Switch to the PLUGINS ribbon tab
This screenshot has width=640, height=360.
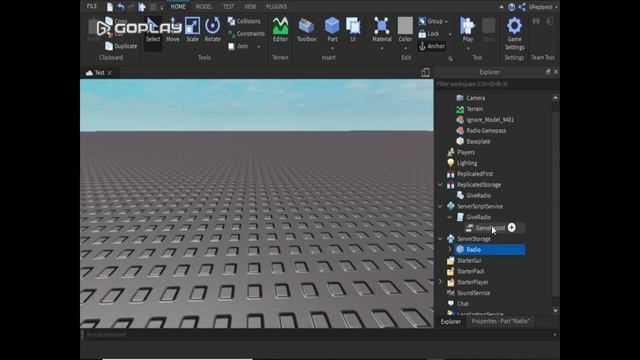pos(276,7)
